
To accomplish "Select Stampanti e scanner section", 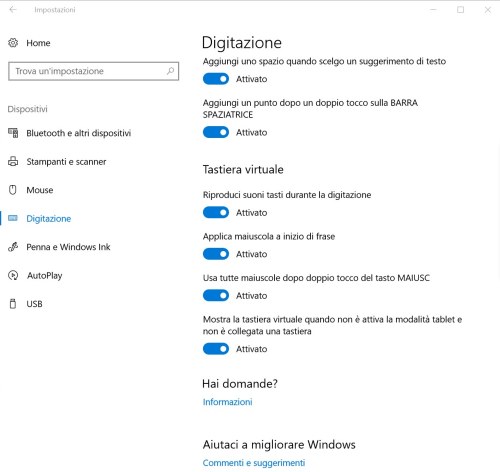I will pos(66,162).
